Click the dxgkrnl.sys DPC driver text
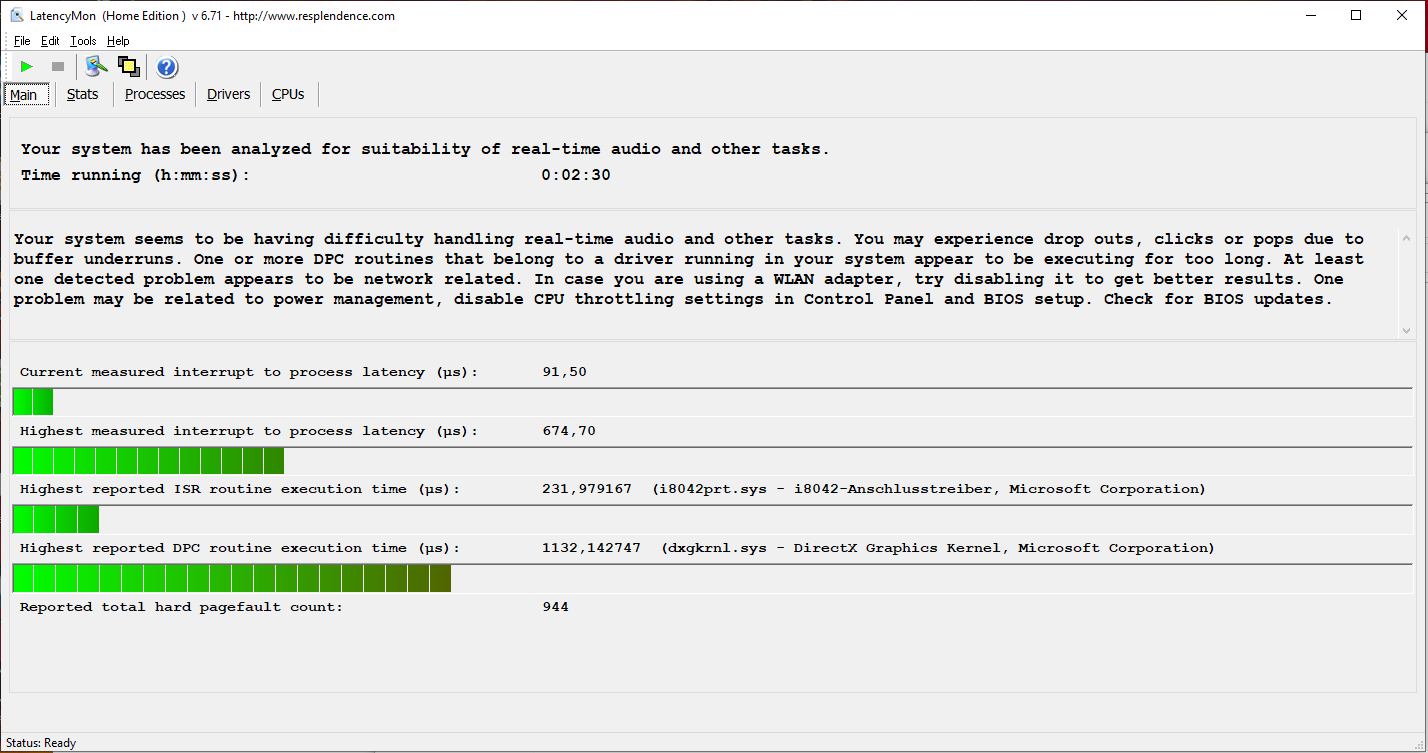Screen dimensions: 1428x753 click(938, 548)
